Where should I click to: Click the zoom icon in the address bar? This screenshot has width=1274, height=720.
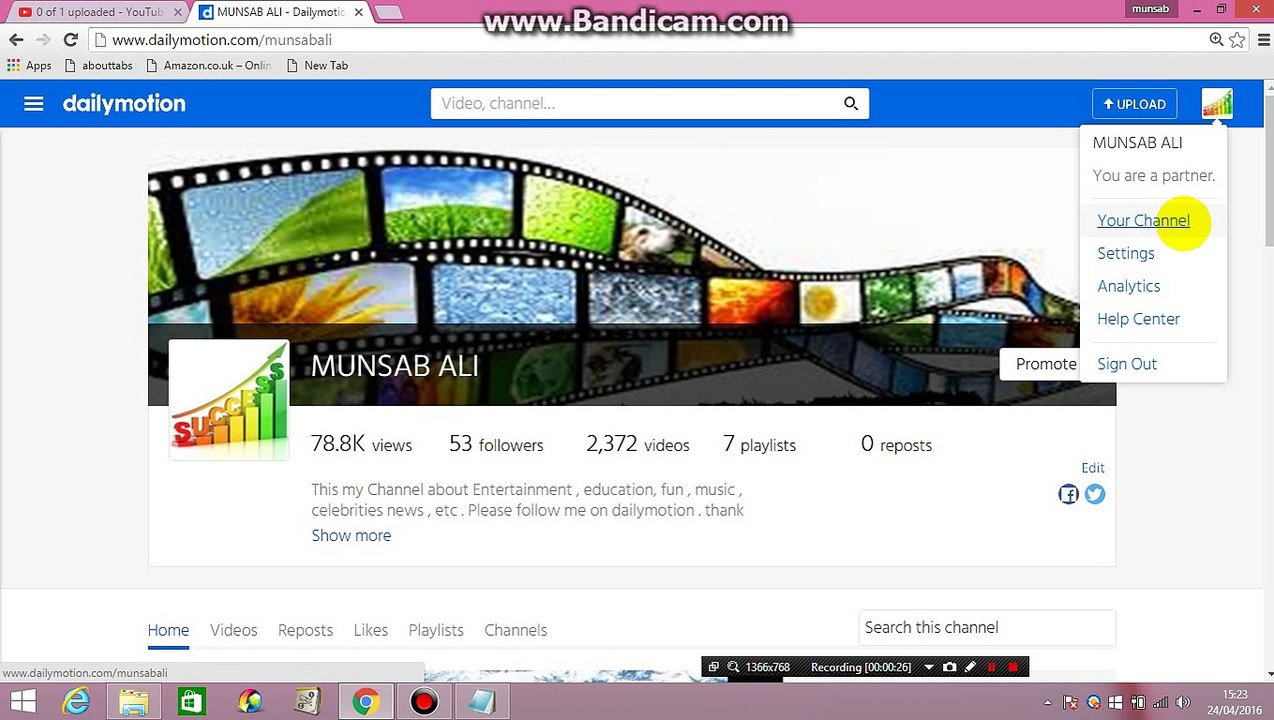(x=1216, y=40)
